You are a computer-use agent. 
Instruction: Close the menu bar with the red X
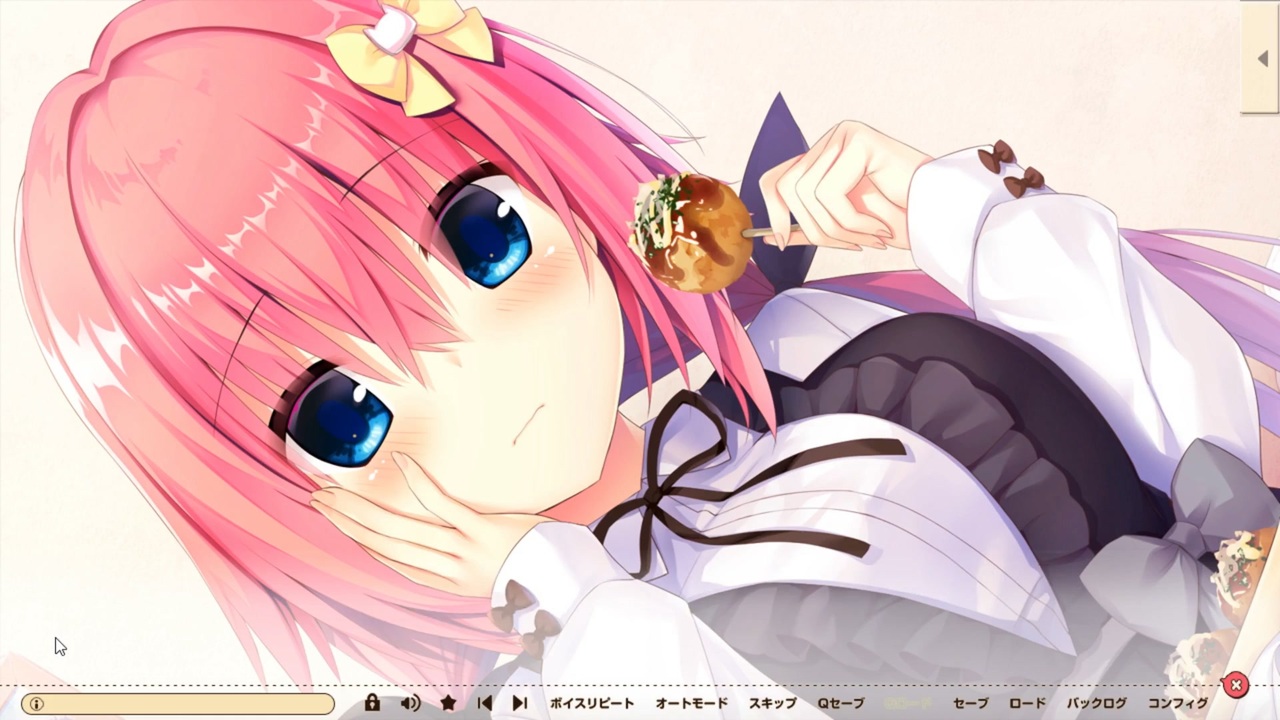(x=1236, y=685)
